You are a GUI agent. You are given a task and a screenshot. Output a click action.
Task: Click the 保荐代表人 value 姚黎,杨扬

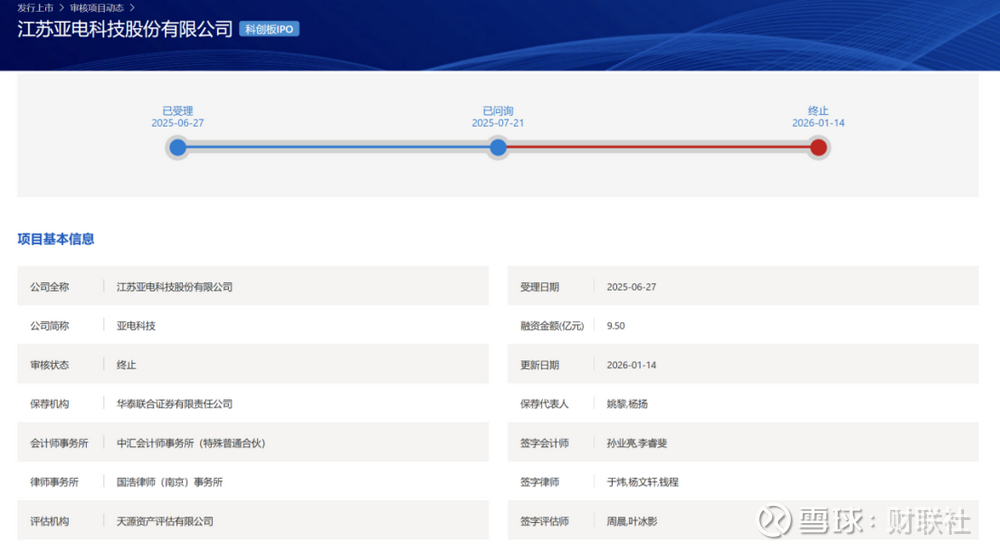coord(627,404)
